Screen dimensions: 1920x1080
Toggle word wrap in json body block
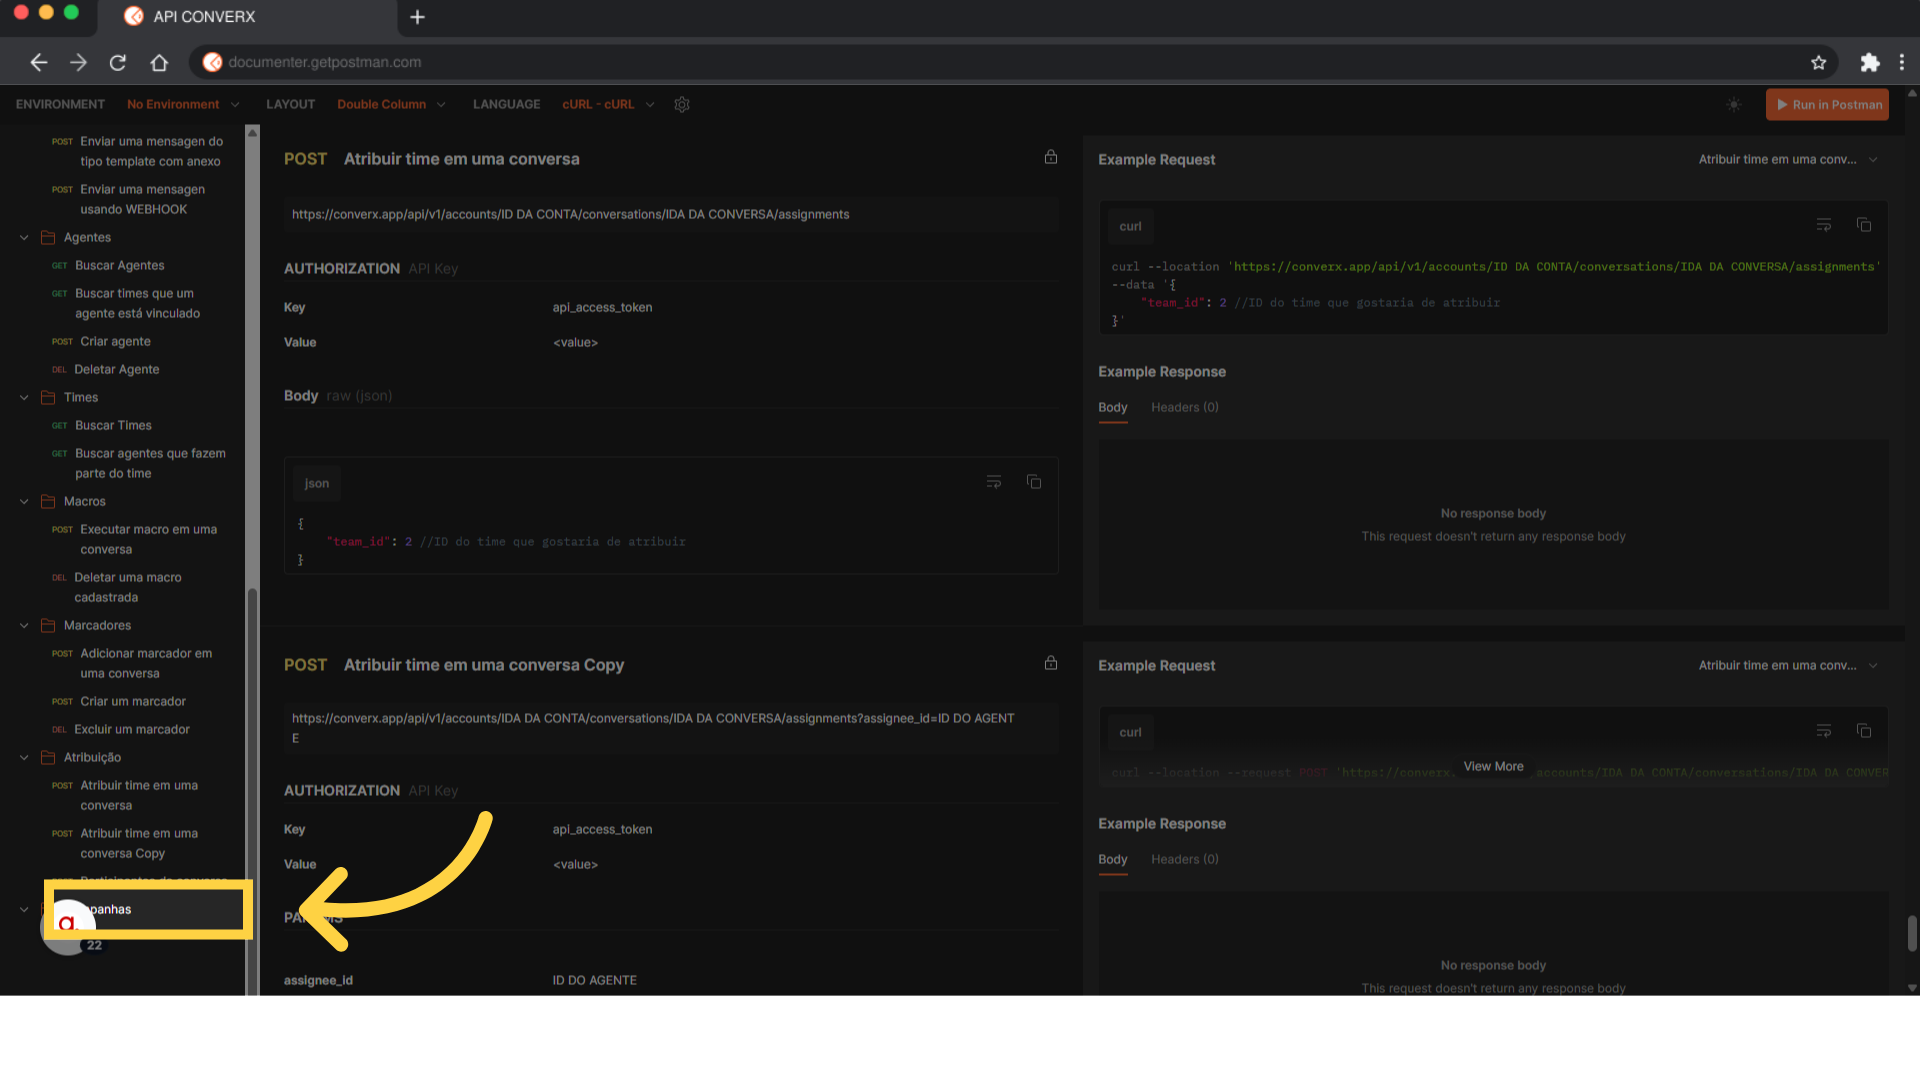click(x=994, y=482)
